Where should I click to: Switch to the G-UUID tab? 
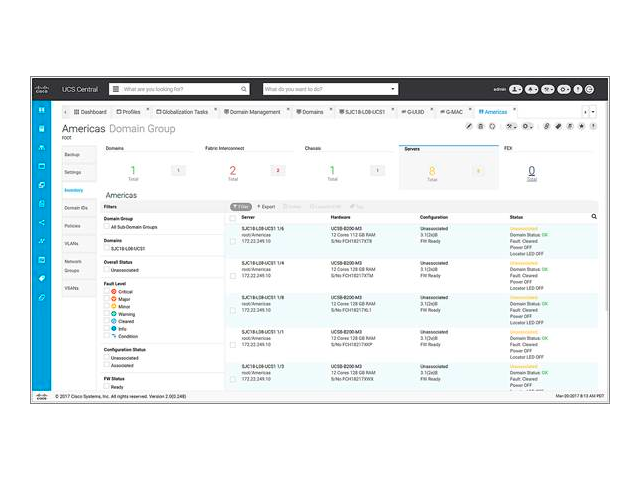(413, 112)
